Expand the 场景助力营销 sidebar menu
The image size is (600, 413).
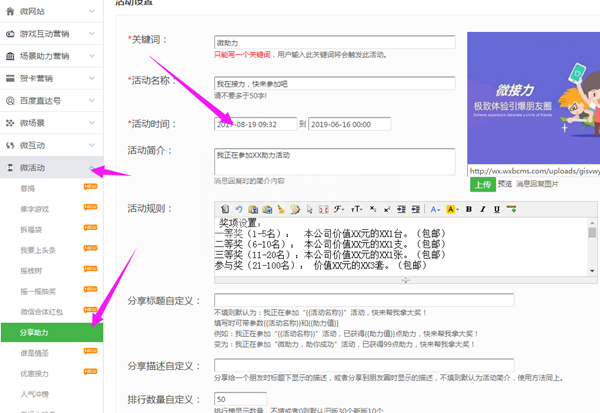(x=92, y=56)
